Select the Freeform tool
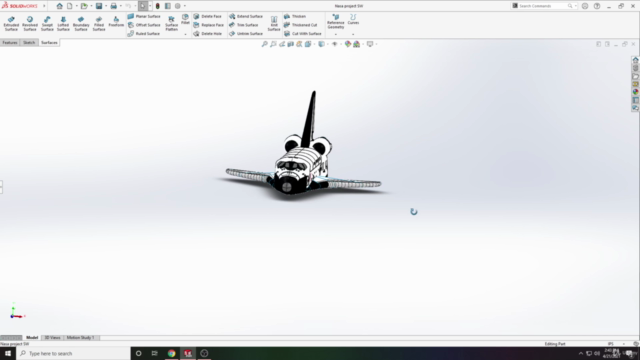The height and width of the screenshot is (360, 640). (116, 22)
